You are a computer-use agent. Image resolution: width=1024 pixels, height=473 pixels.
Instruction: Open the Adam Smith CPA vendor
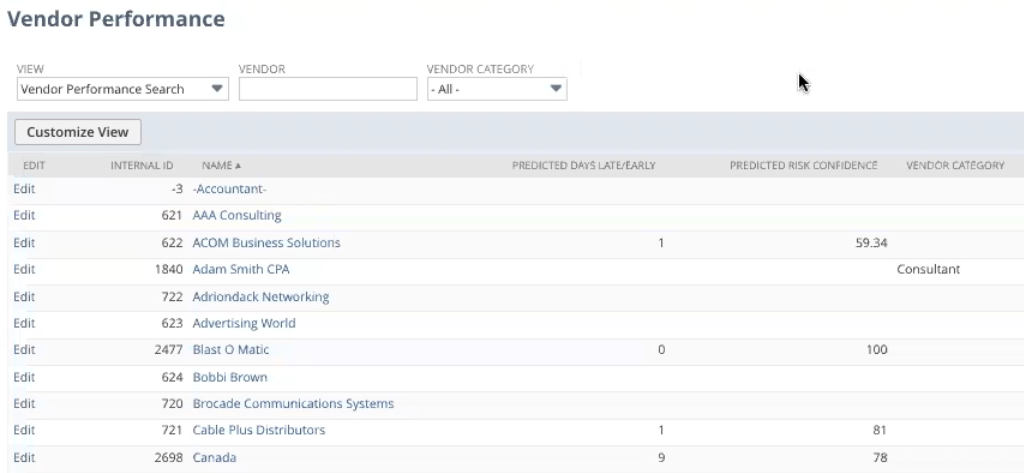tap(241, 269)
